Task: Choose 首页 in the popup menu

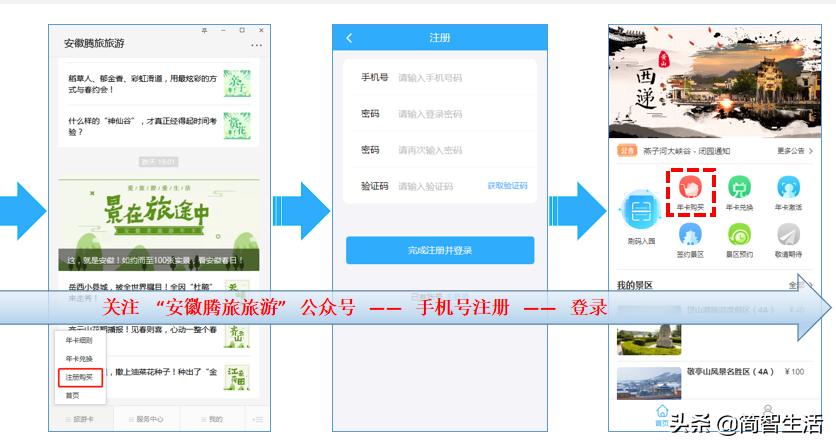Action: pos(73,396)
